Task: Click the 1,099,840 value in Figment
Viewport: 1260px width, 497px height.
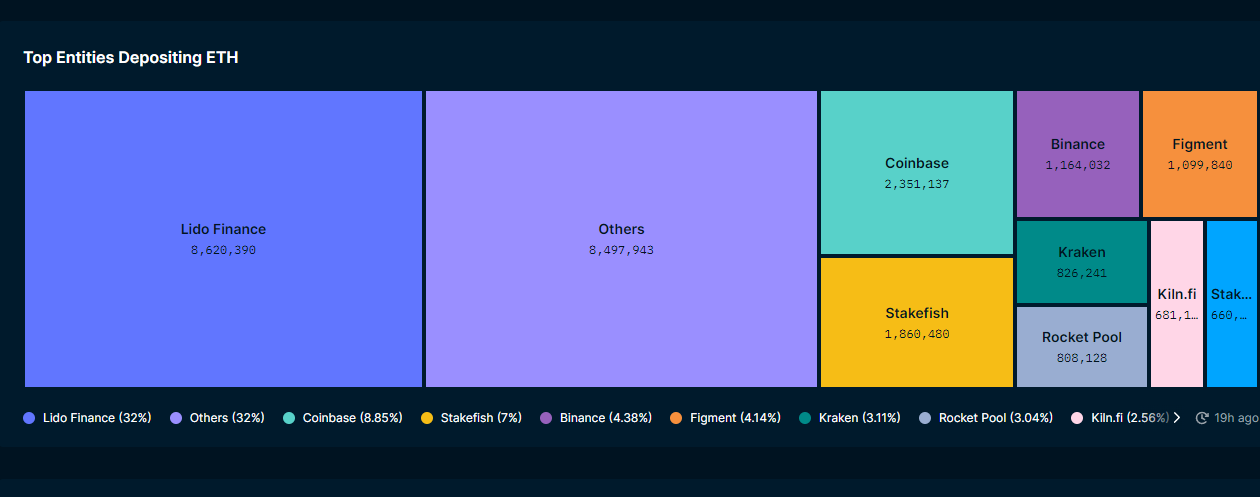Action: 1200,165
